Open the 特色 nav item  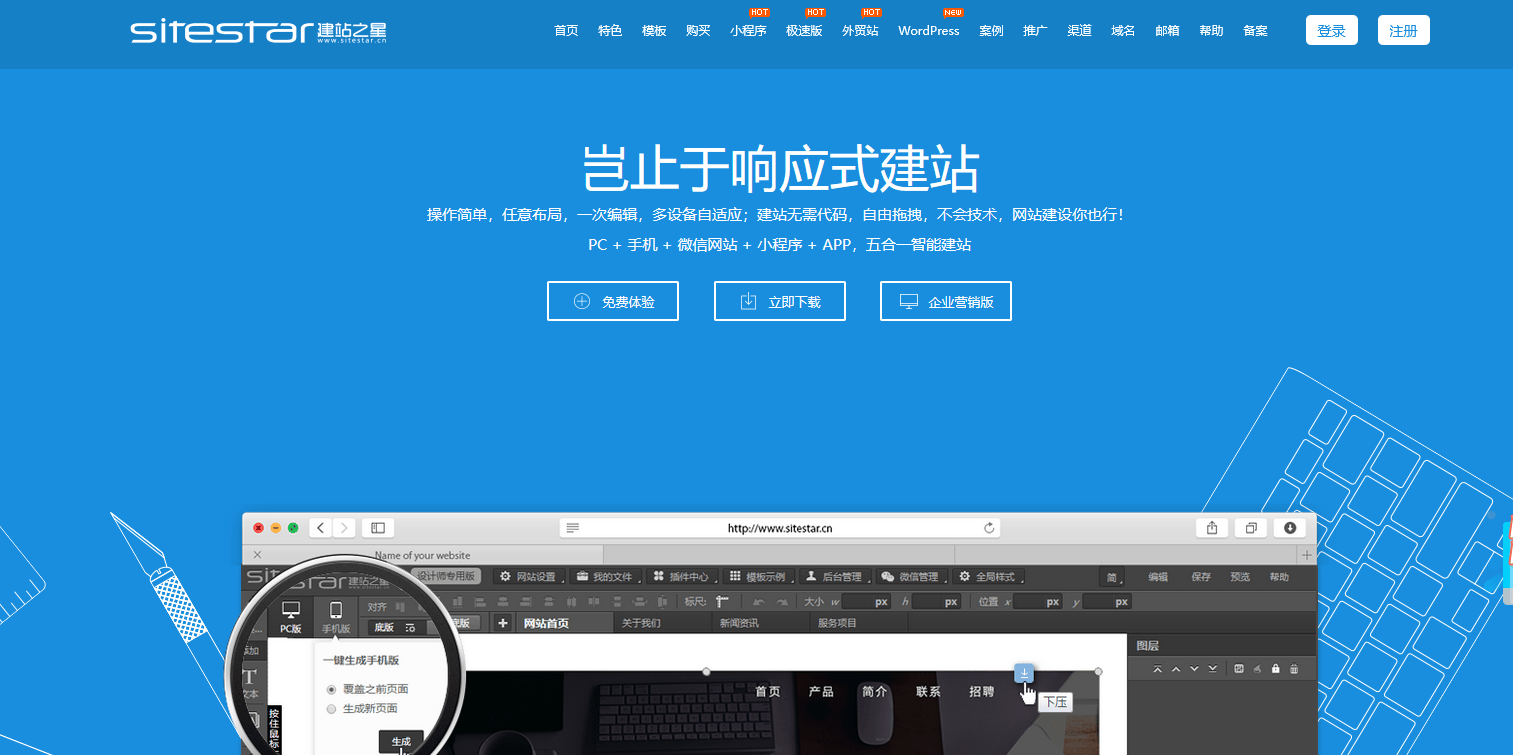coord(610,31)
